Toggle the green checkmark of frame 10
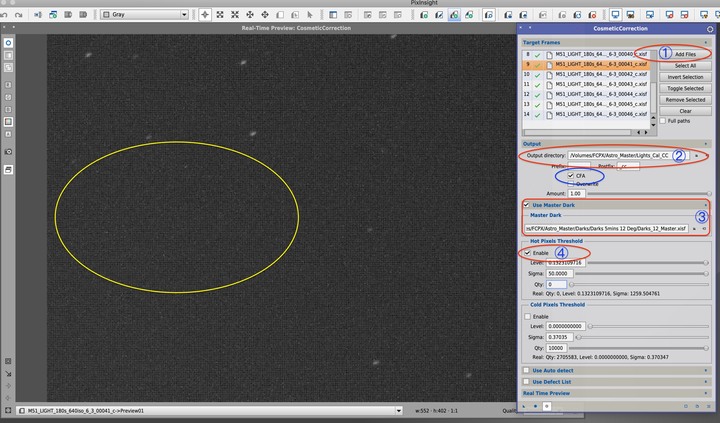 (537, 74)
